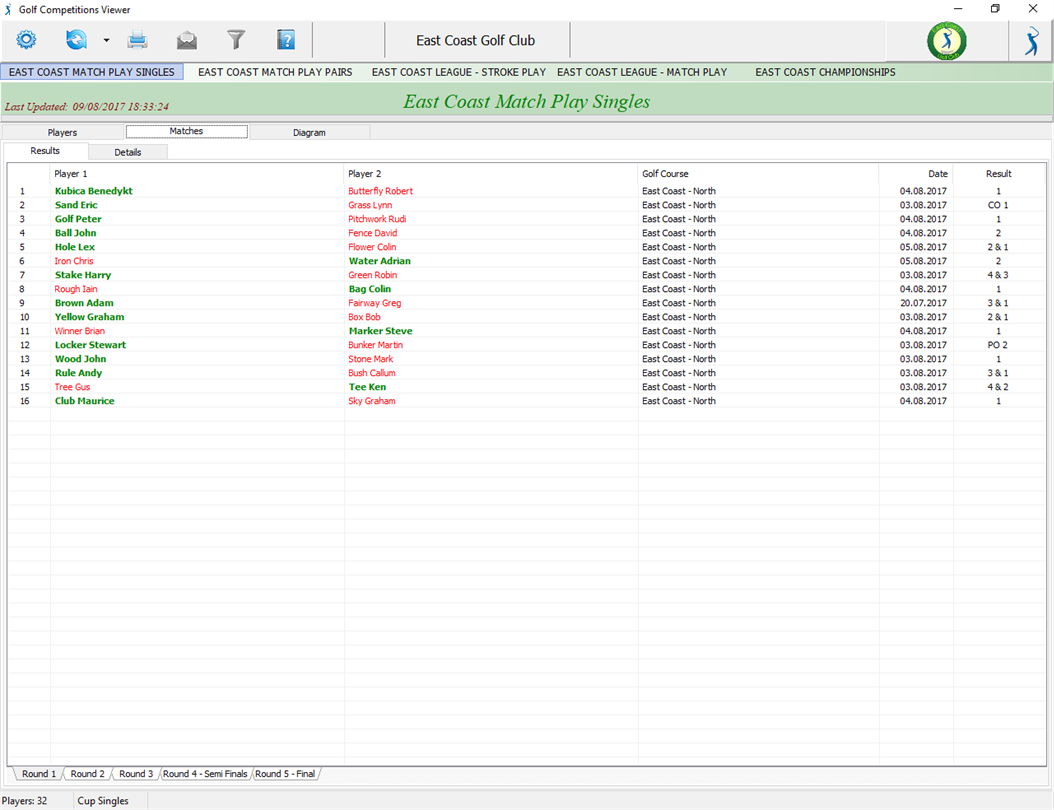
Task: Open the Players tab
Action: click(63, 132)
